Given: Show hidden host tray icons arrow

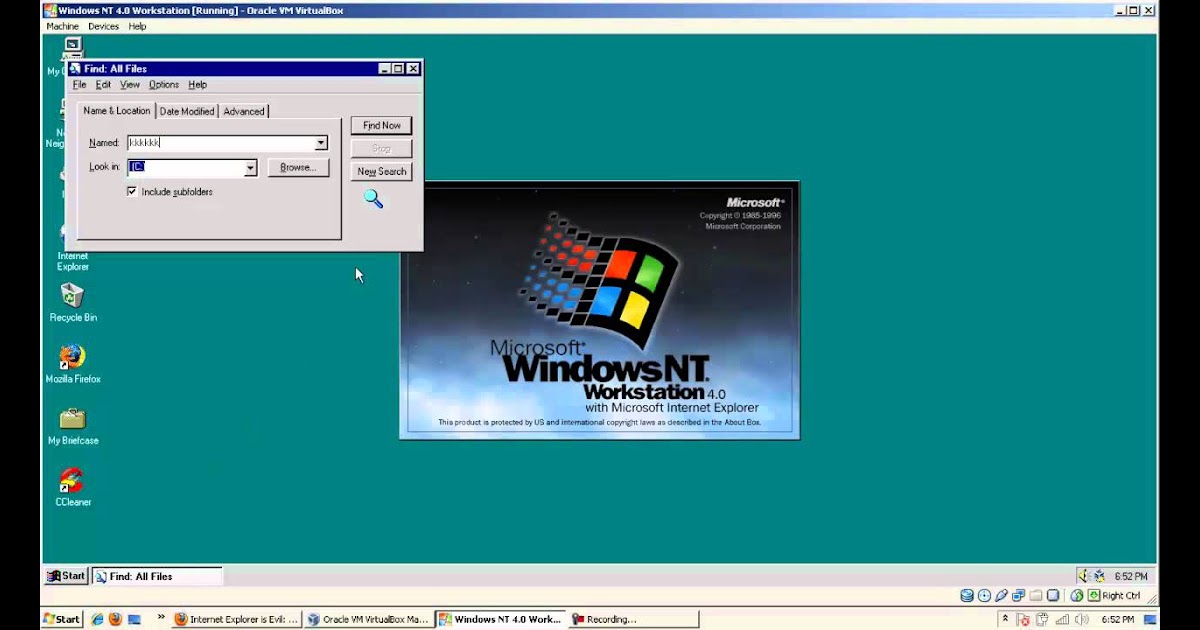Looking at the screenshot, I should [x=1005, y=619].
